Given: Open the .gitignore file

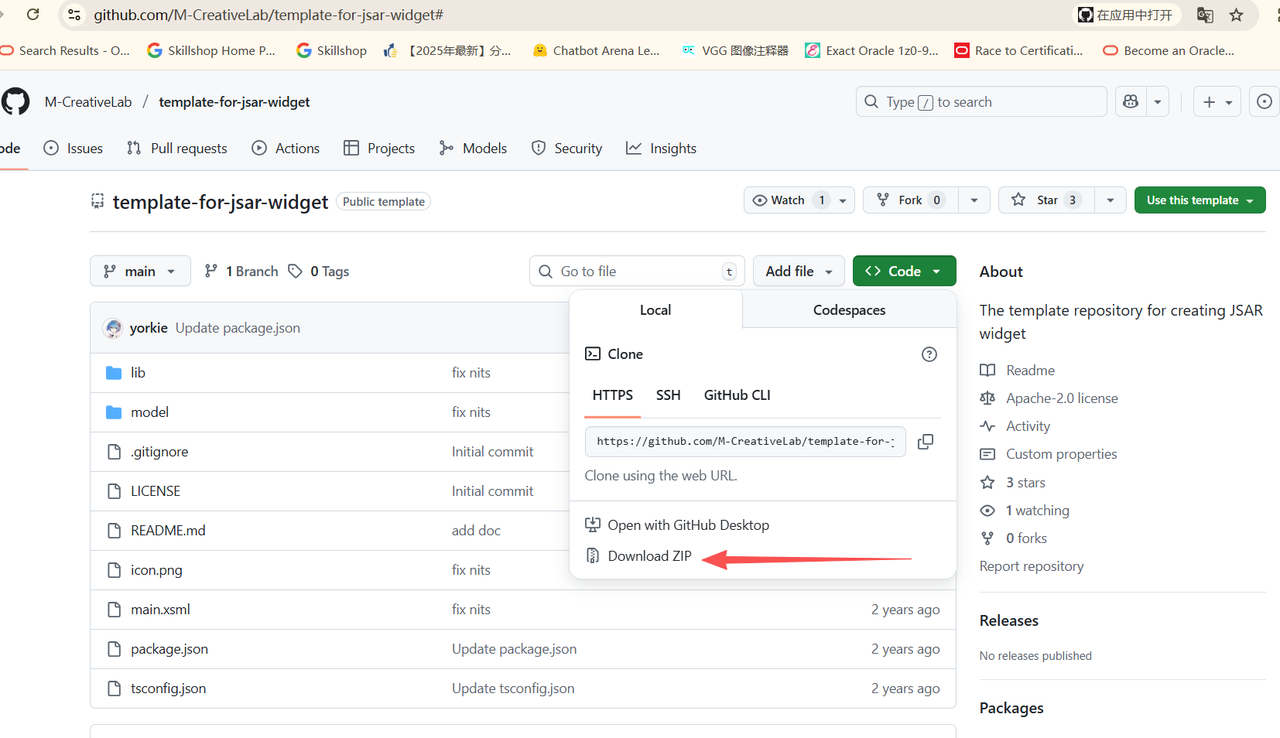Looking at the screenshot, I should click(x=159, y=451).
